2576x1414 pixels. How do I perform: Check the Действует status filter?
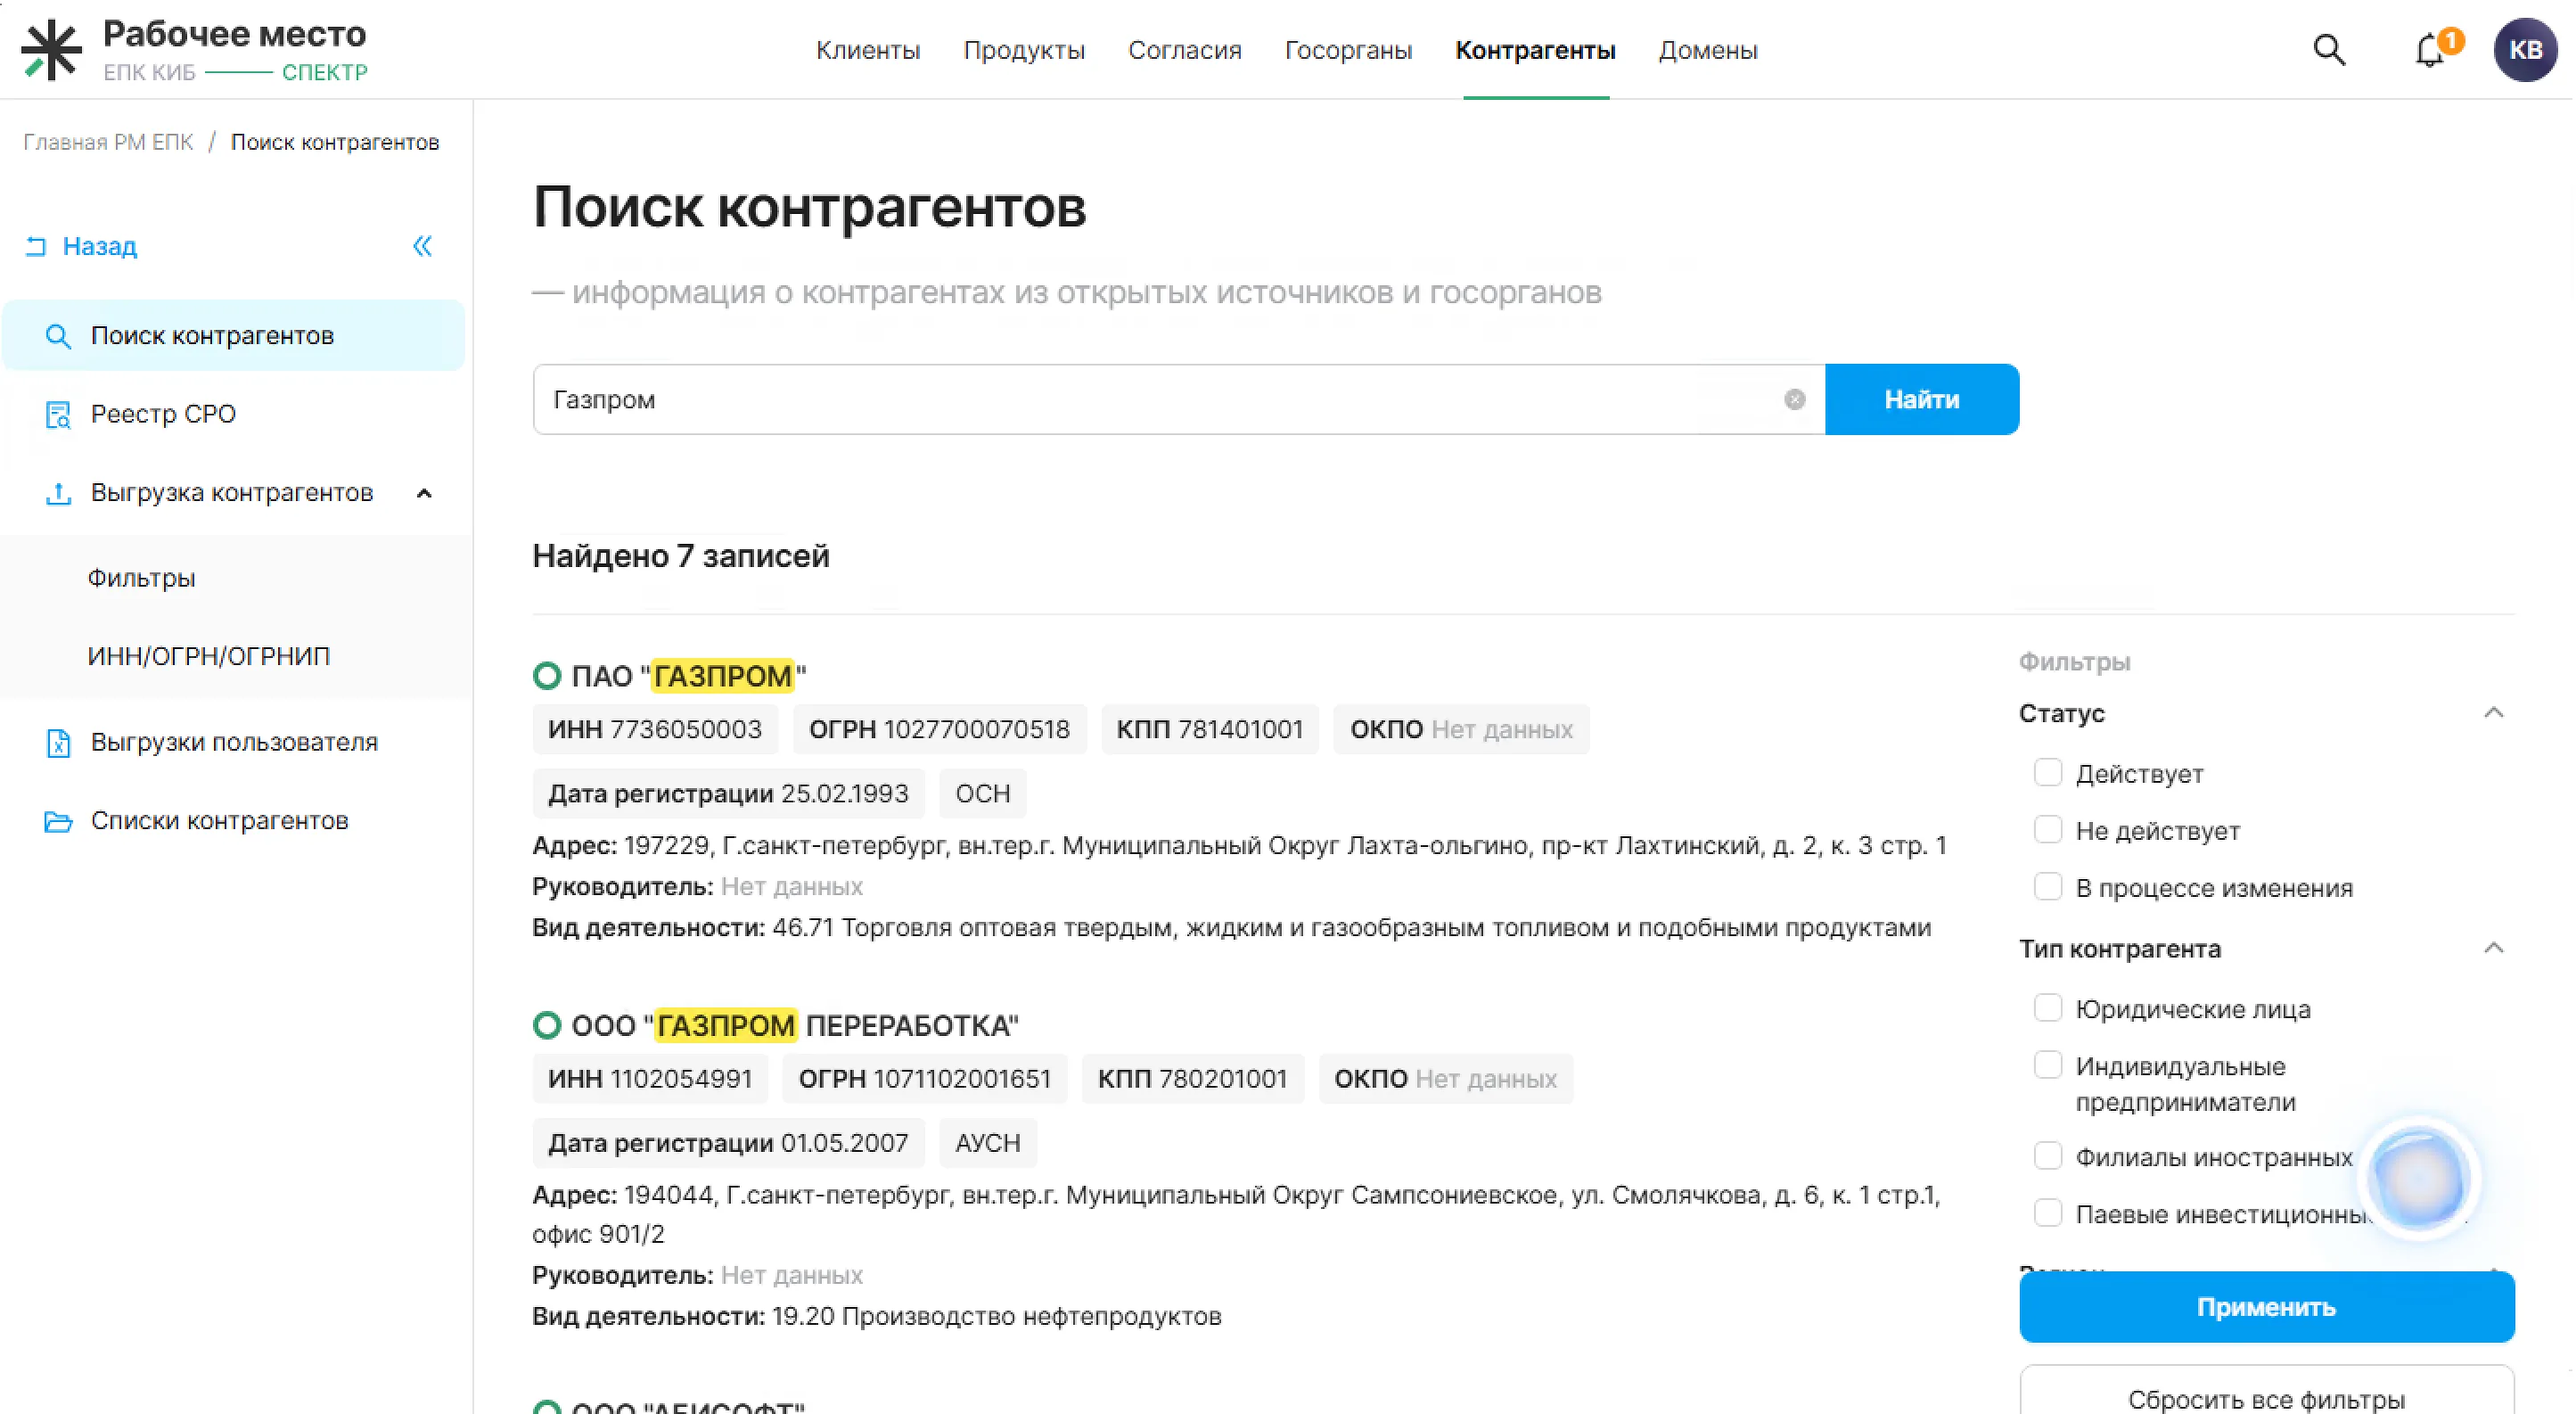click(2047, 773)
